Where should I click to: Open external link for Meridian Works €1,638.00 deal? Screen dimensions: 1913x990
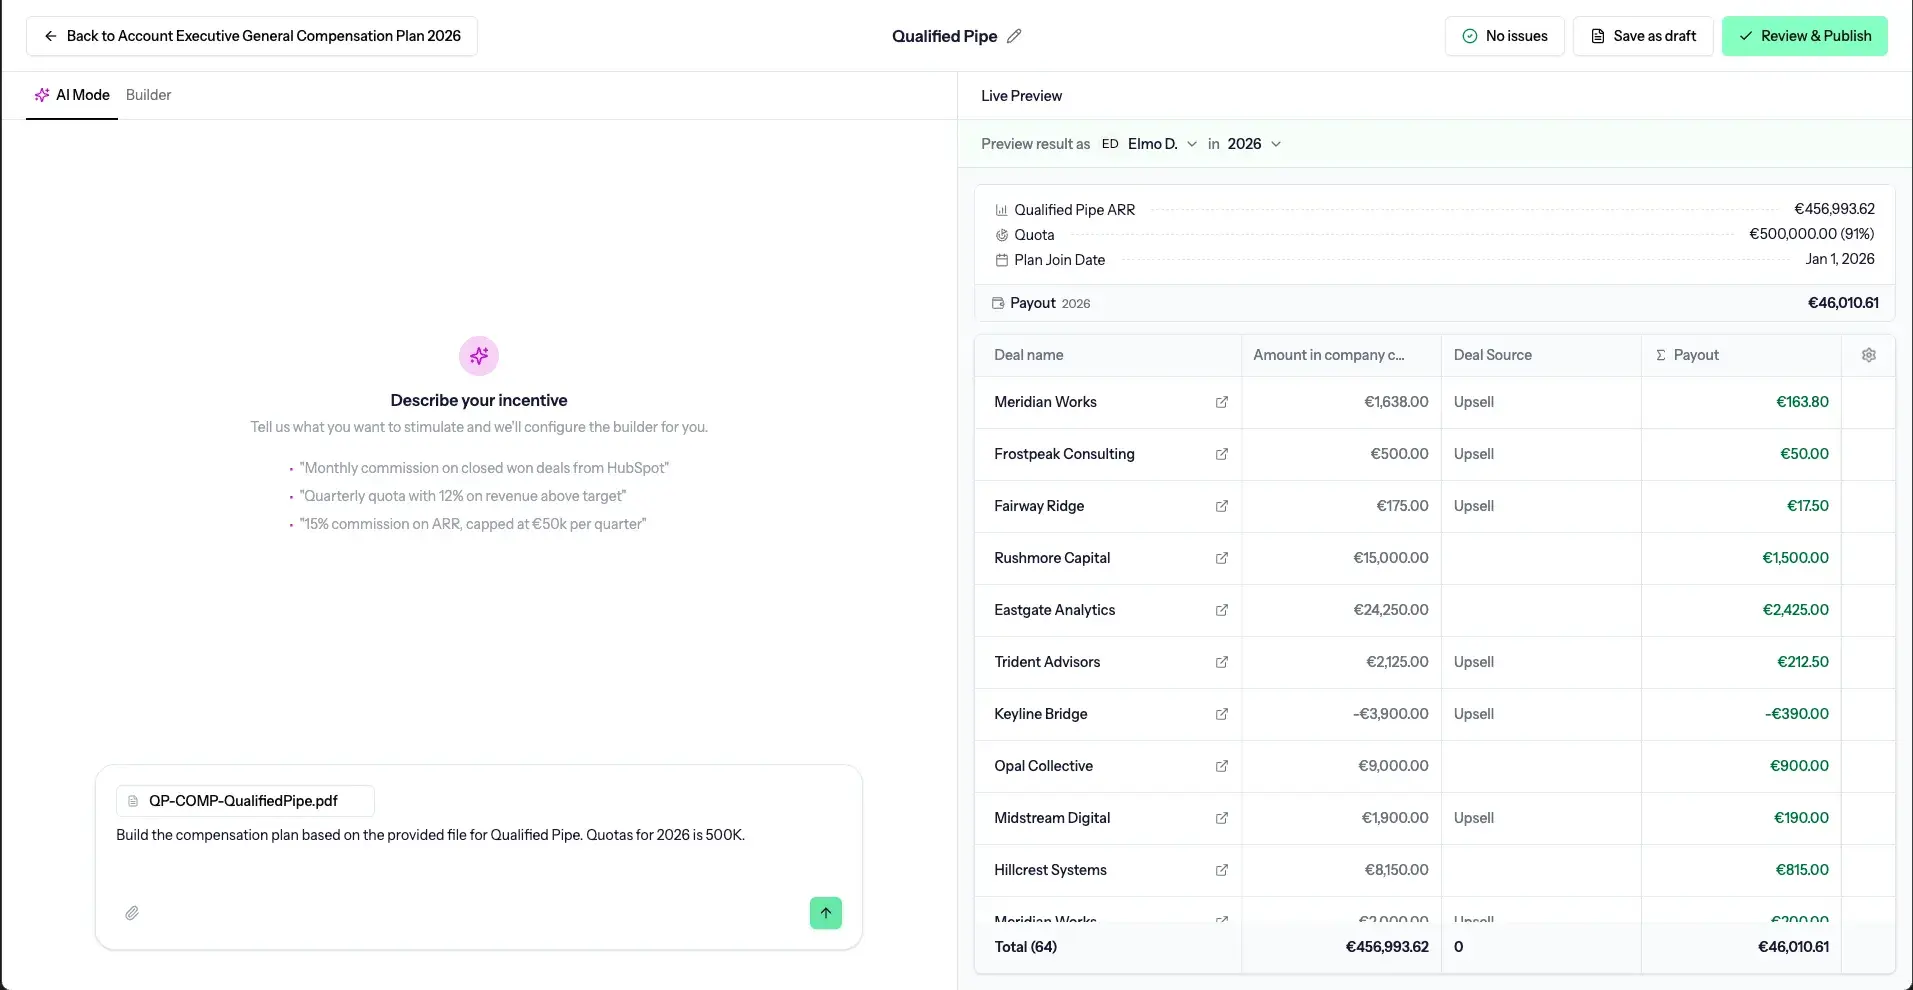(1221, 402)
